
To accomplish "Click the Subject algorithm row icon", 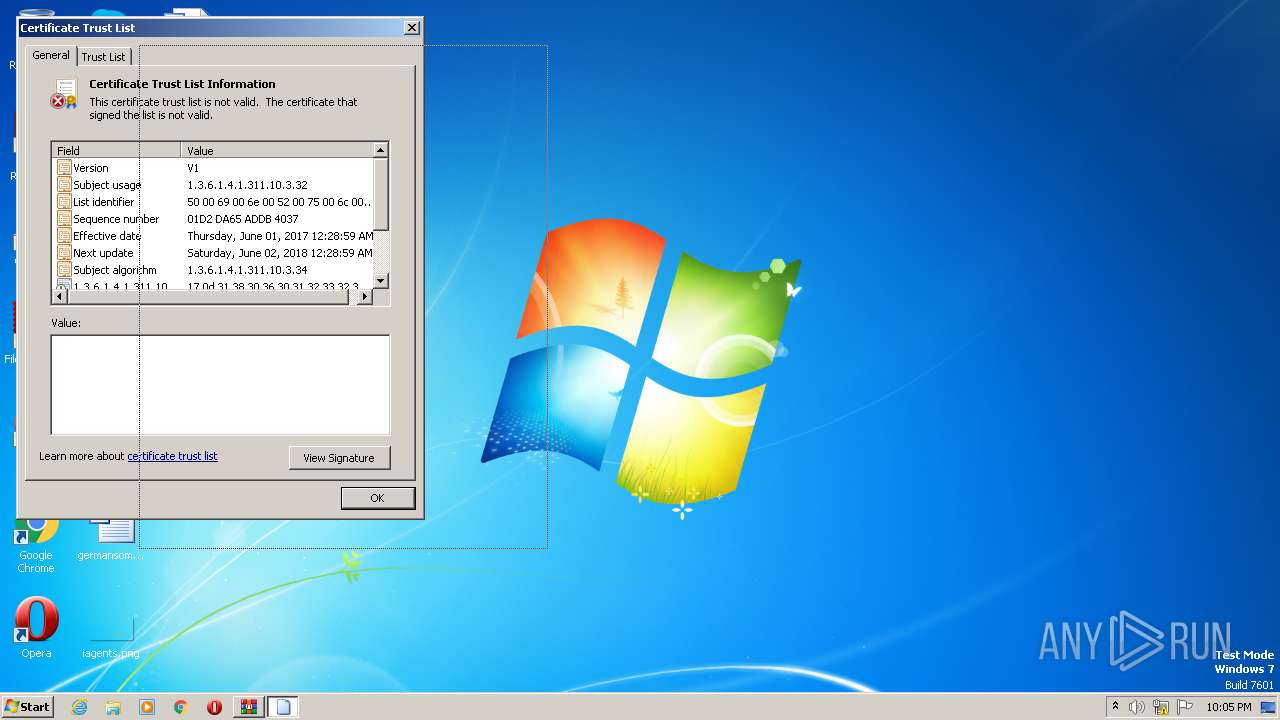I will click(64, 270).
